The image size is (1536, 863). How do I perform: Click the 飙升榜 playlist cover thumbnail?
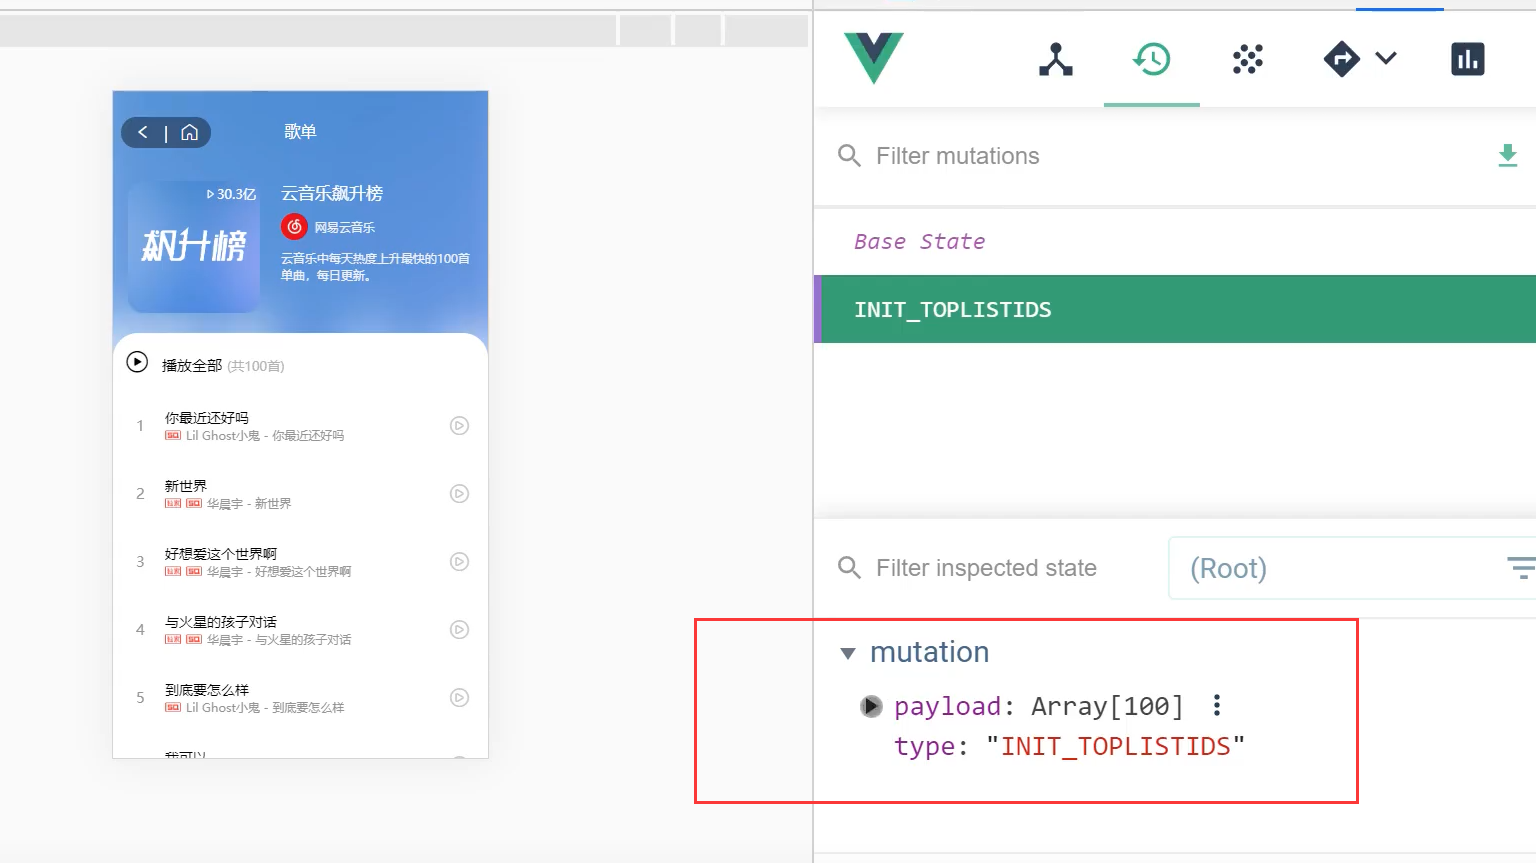click(194, 246)
